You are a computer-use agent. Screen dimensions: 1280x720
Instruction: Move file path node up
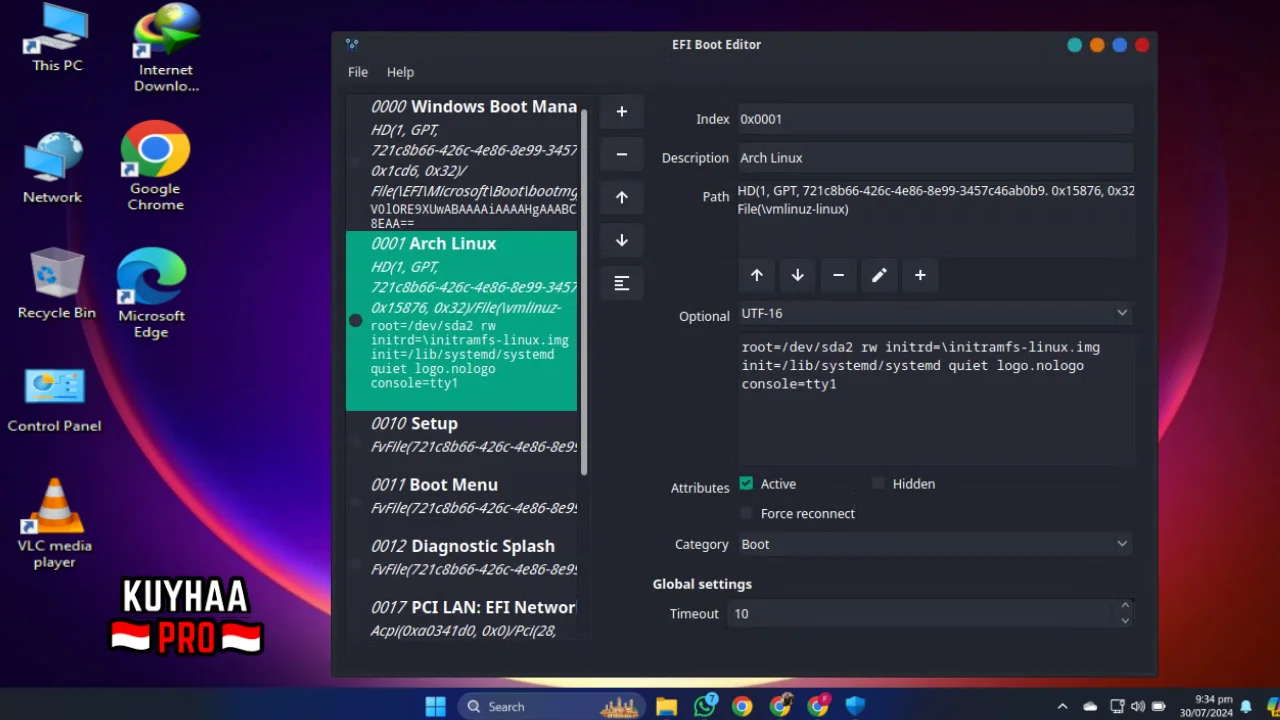(x=757, y=275)
